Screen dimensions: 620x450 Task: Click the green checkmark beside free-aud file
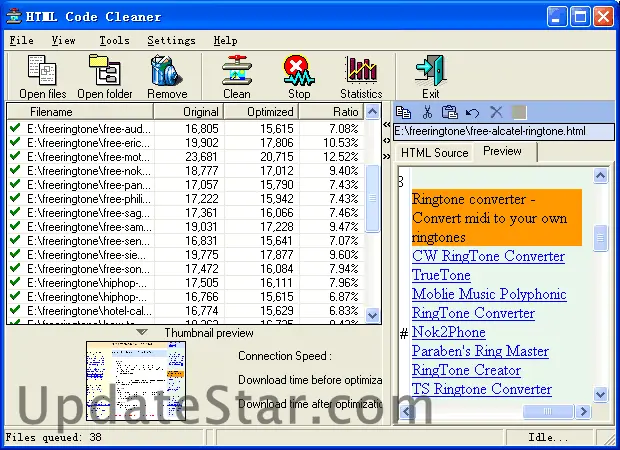click(x=15, y=128)
